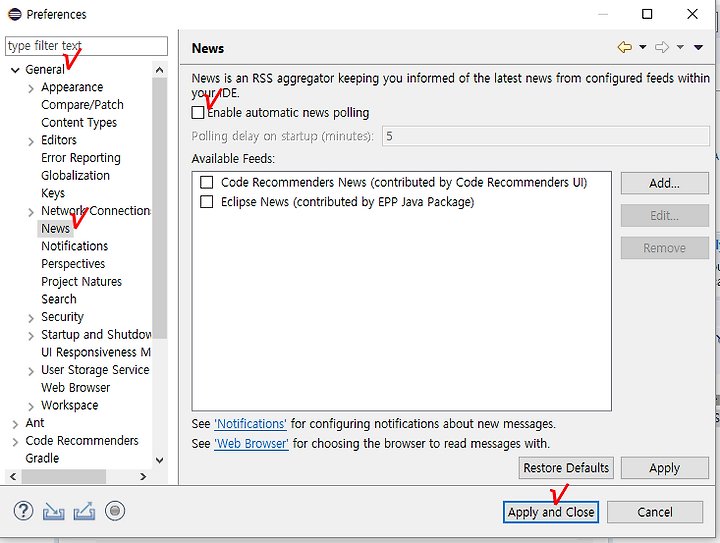This screenshot has width=720, height=543.
Task: Click the Oomph preference recorder icon
Action: pyautogui.click(x=115, y=511)
